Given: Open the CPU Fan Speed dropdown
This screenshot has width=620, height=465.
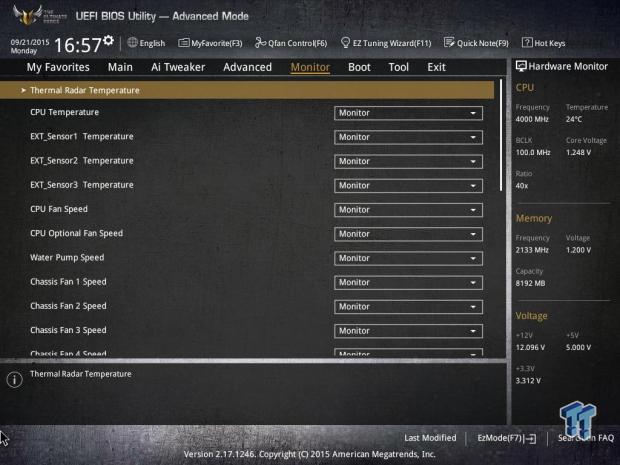Looking at the screenshot, I should point(408,210).
